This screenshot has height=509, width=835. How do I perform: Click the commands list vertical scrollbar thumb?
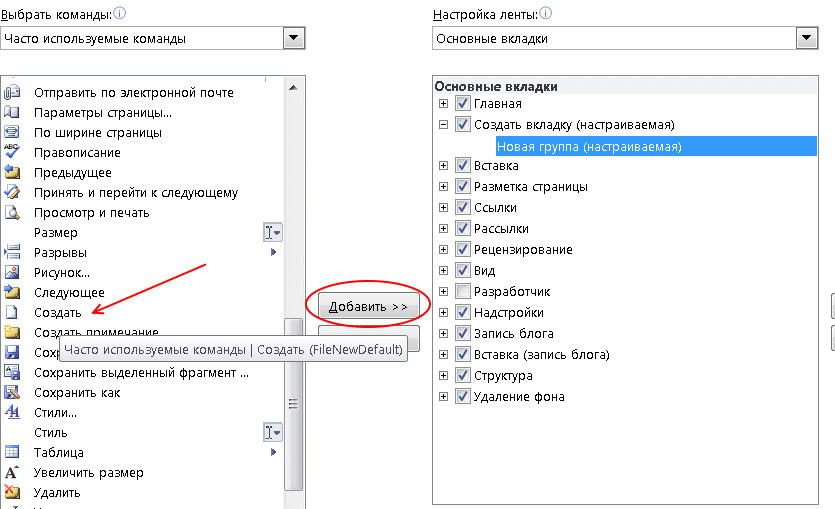293,403
